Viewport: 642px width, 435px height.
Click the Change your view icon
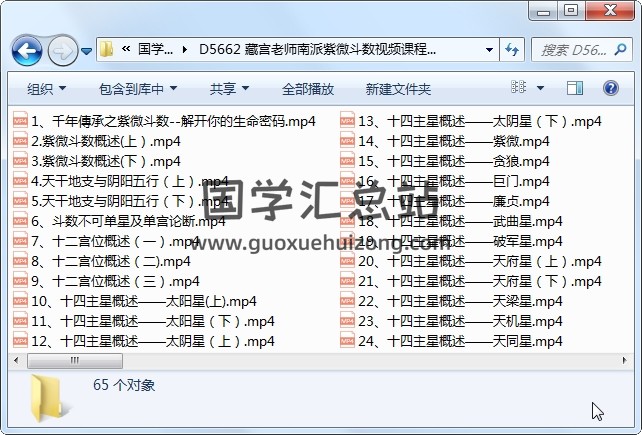click(519, 89)
